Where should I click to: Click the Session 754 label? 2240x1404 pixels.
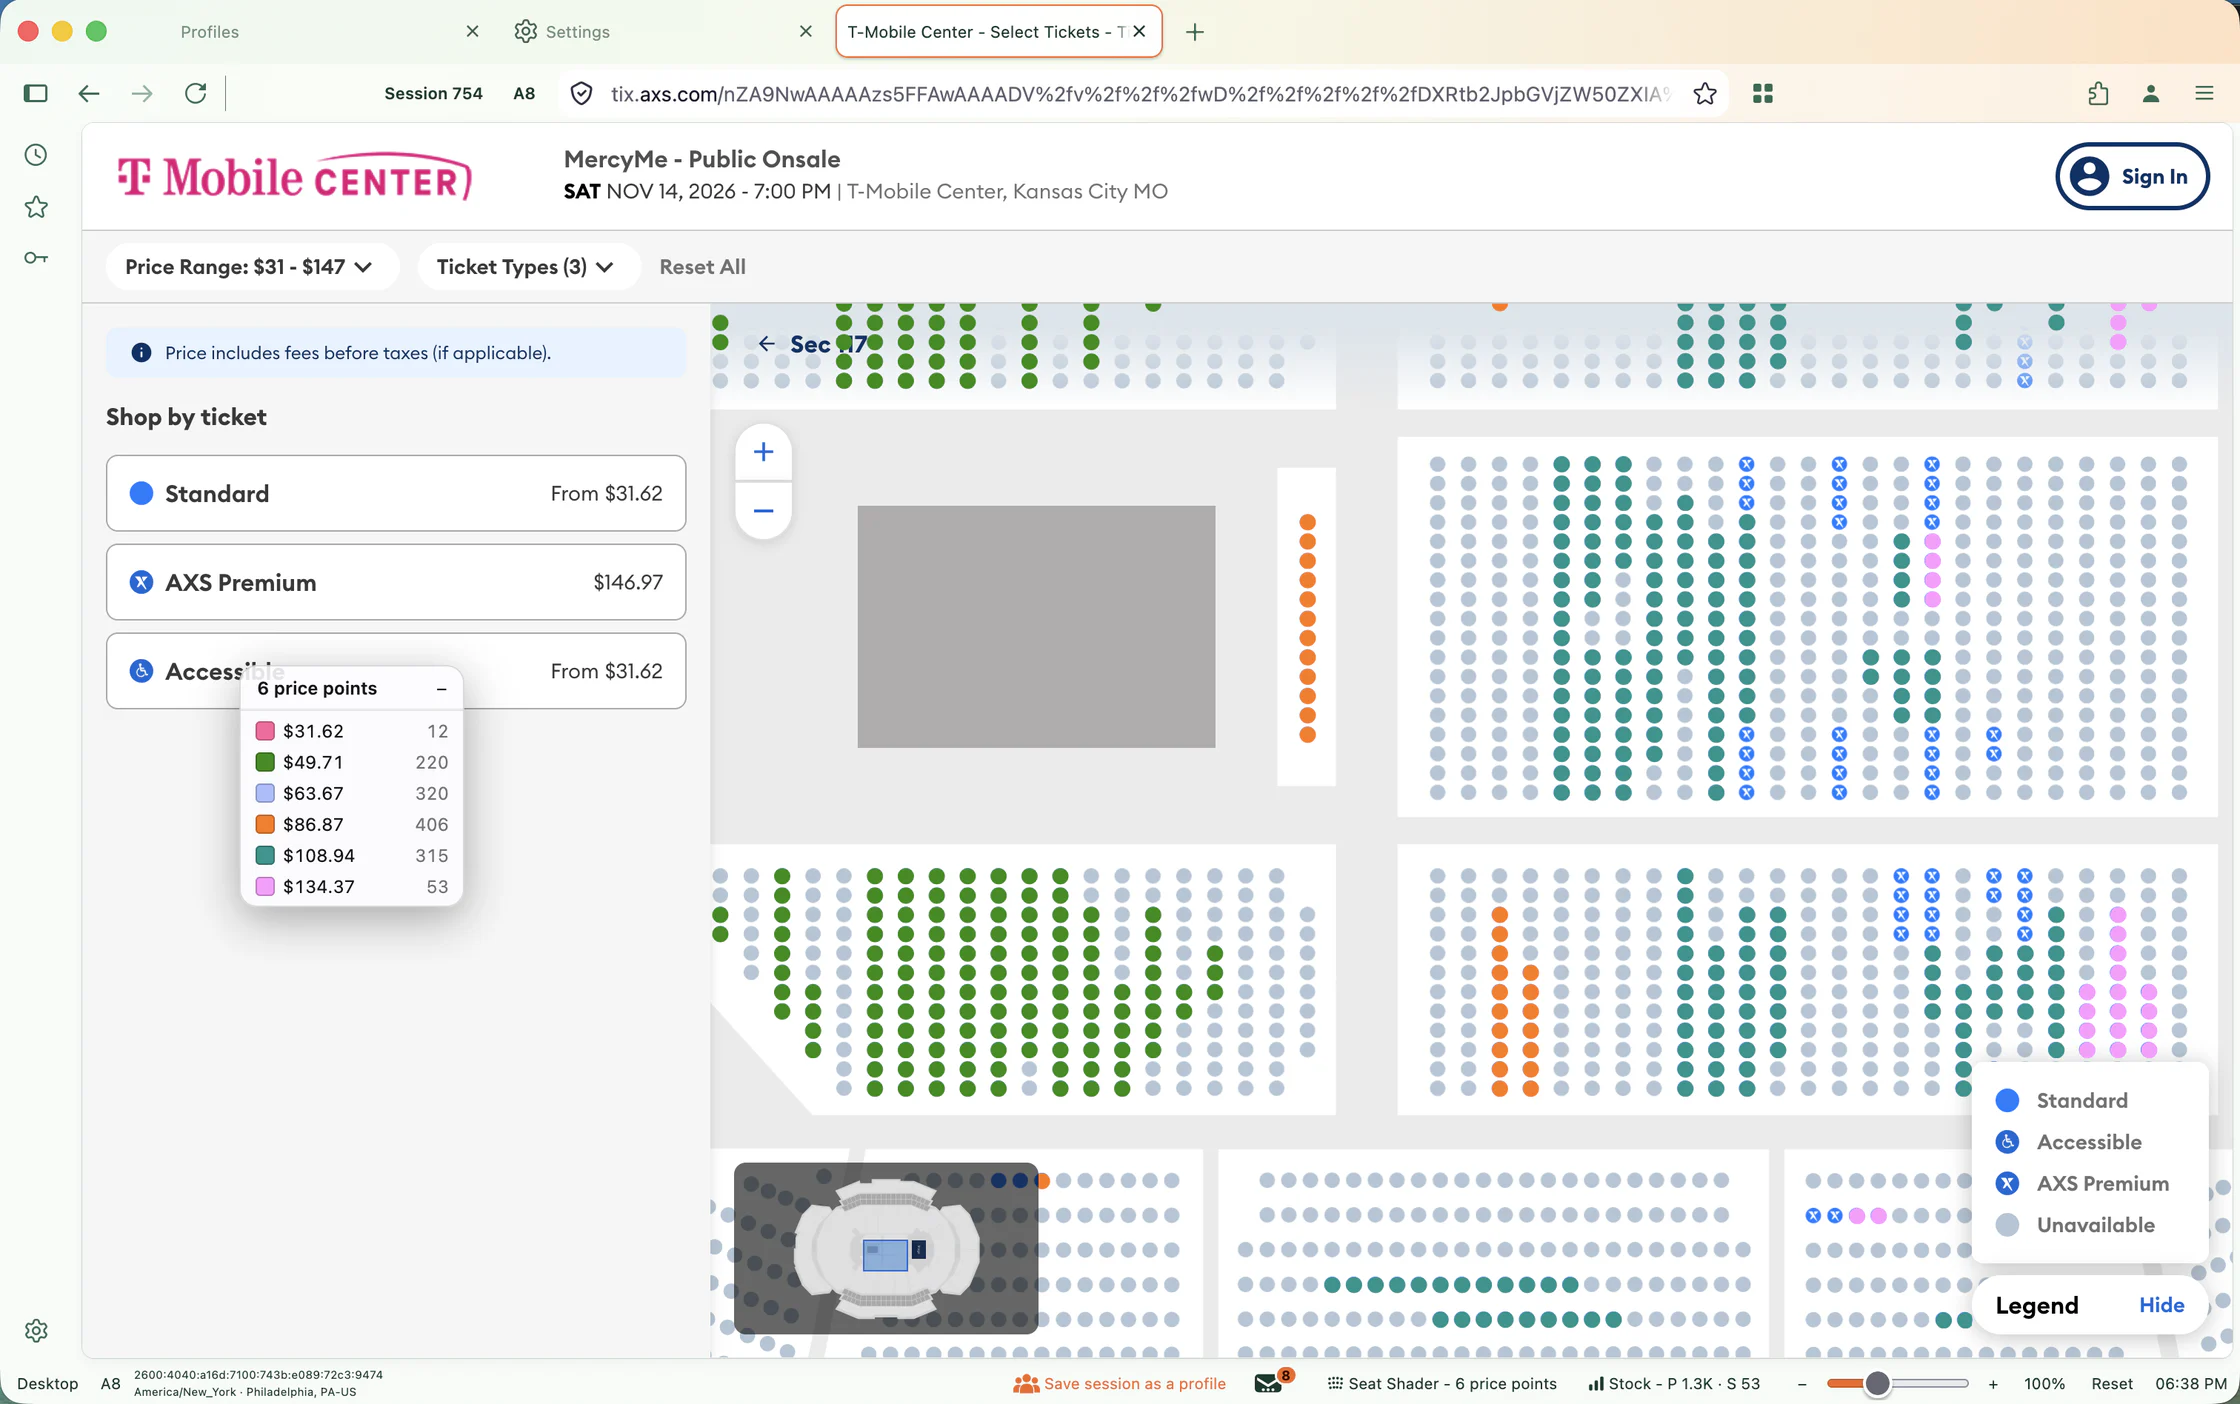[x=433, y=93]
